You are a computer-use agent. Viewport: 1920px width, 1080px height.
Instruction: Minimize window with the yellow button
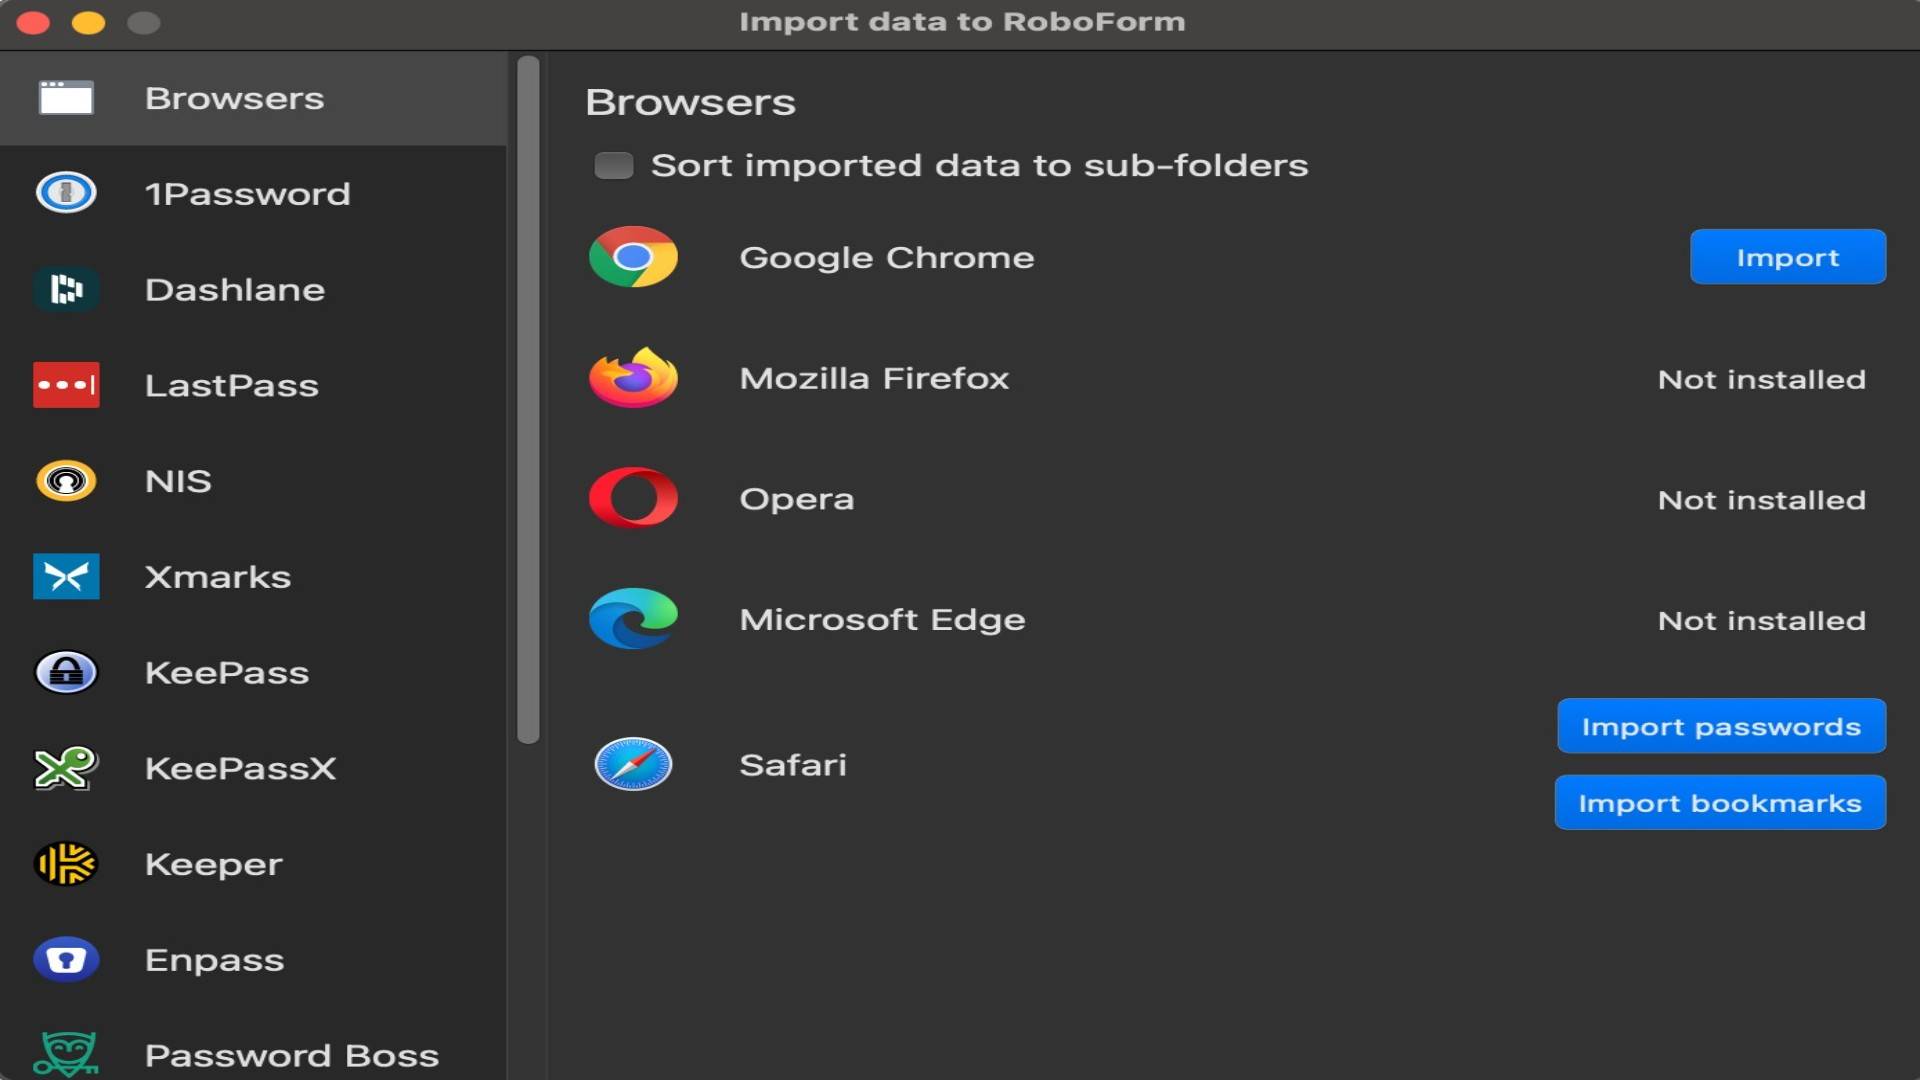coord(88,22)
